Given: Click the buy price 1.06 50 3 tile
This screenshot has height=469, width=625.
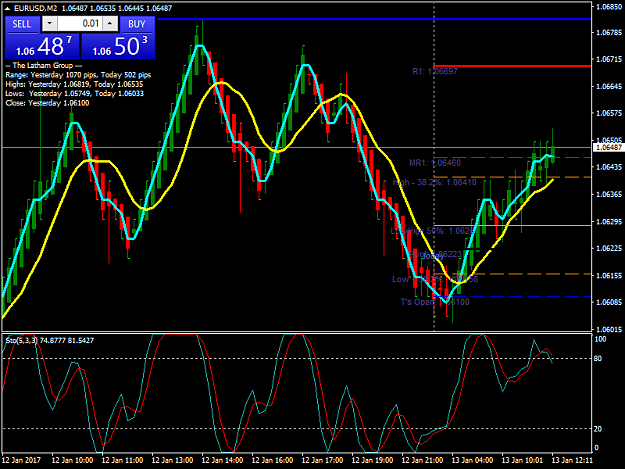Looking at the screenshot, I should [x=118, y=46].
